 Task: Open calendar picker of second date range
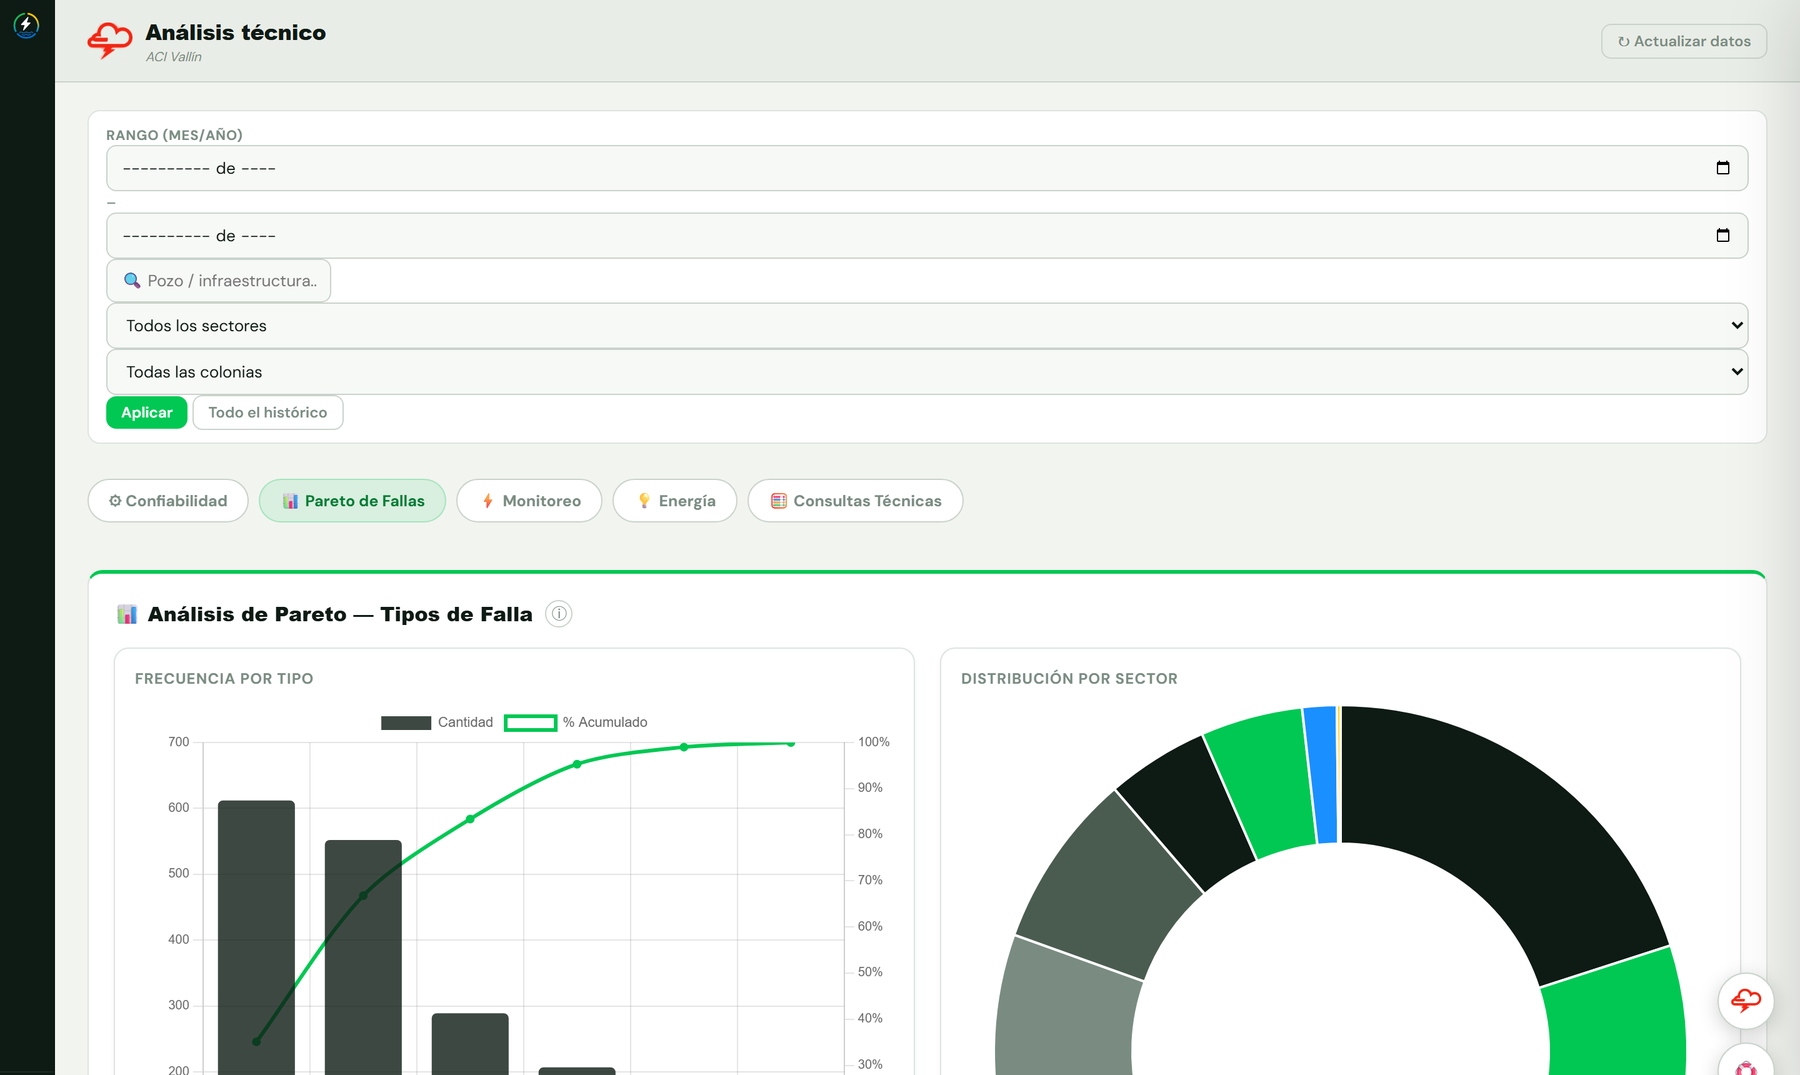click(1722, 236)
